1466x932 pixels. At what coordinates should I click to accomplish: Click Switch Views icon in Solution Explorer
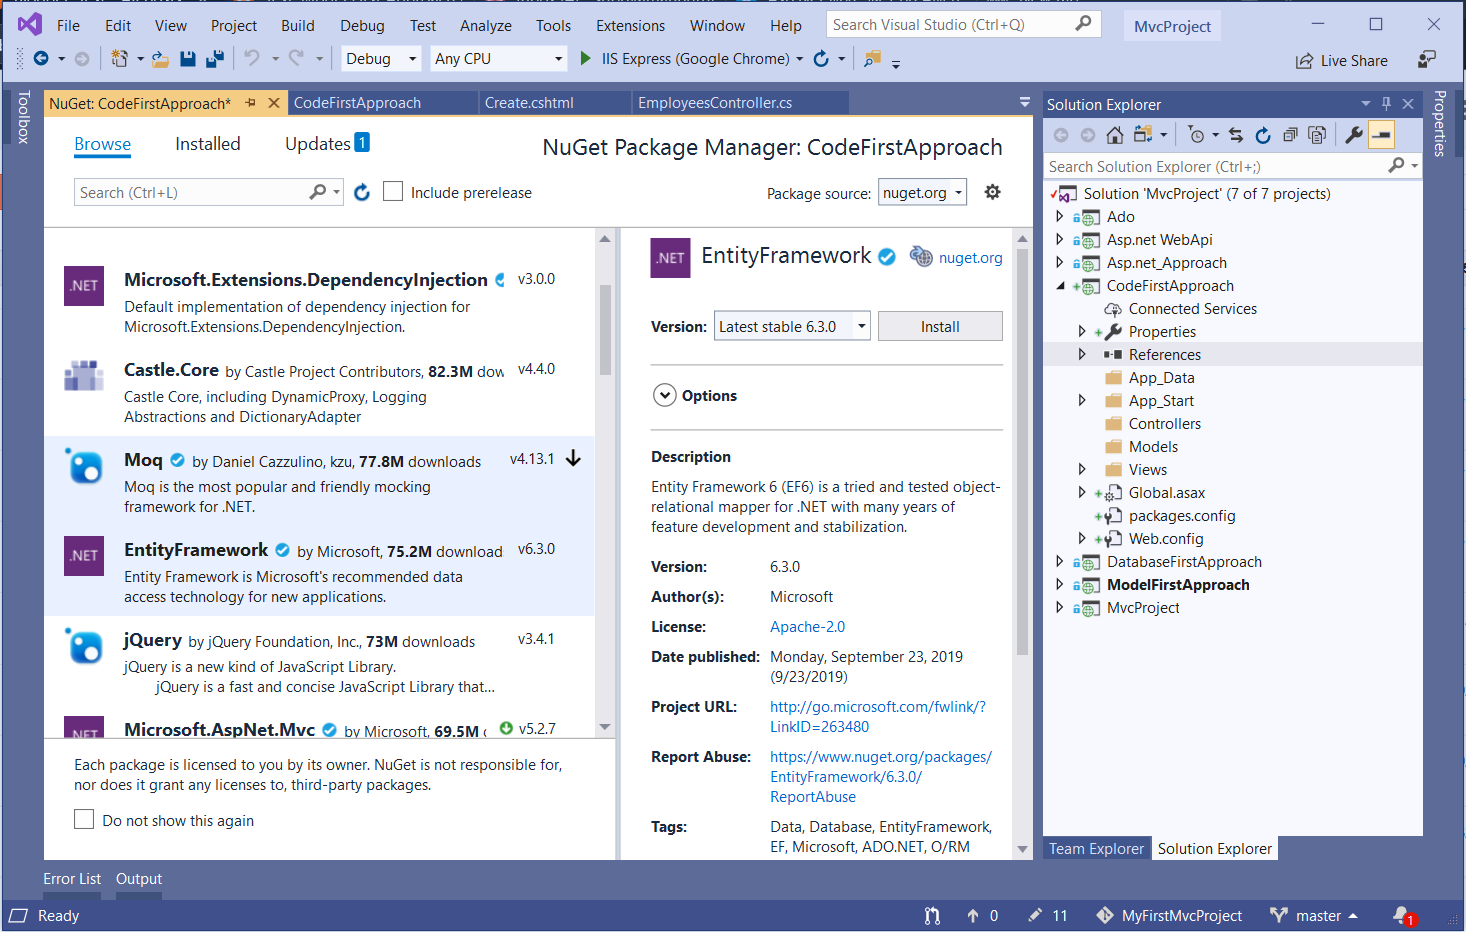click(x=1143, y=135)
